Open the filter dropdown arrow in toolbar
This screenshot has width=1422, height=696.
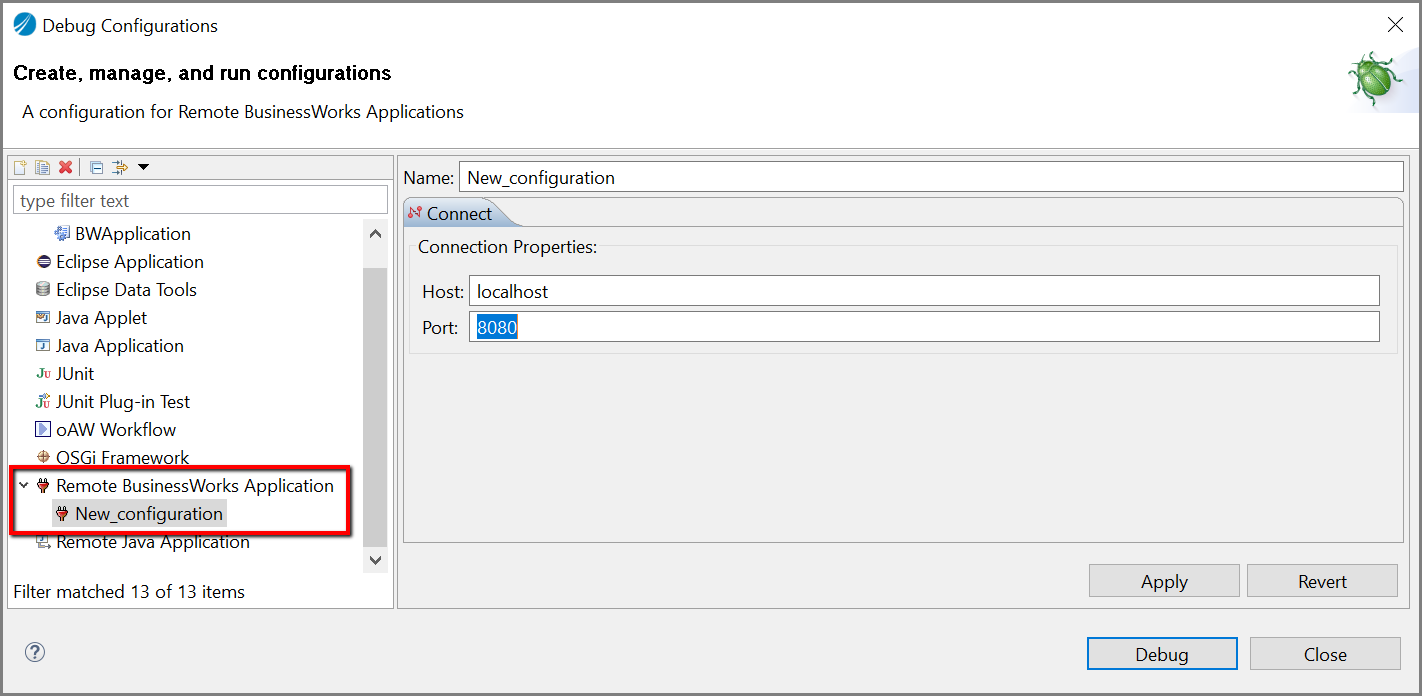[x=143, y=167]
